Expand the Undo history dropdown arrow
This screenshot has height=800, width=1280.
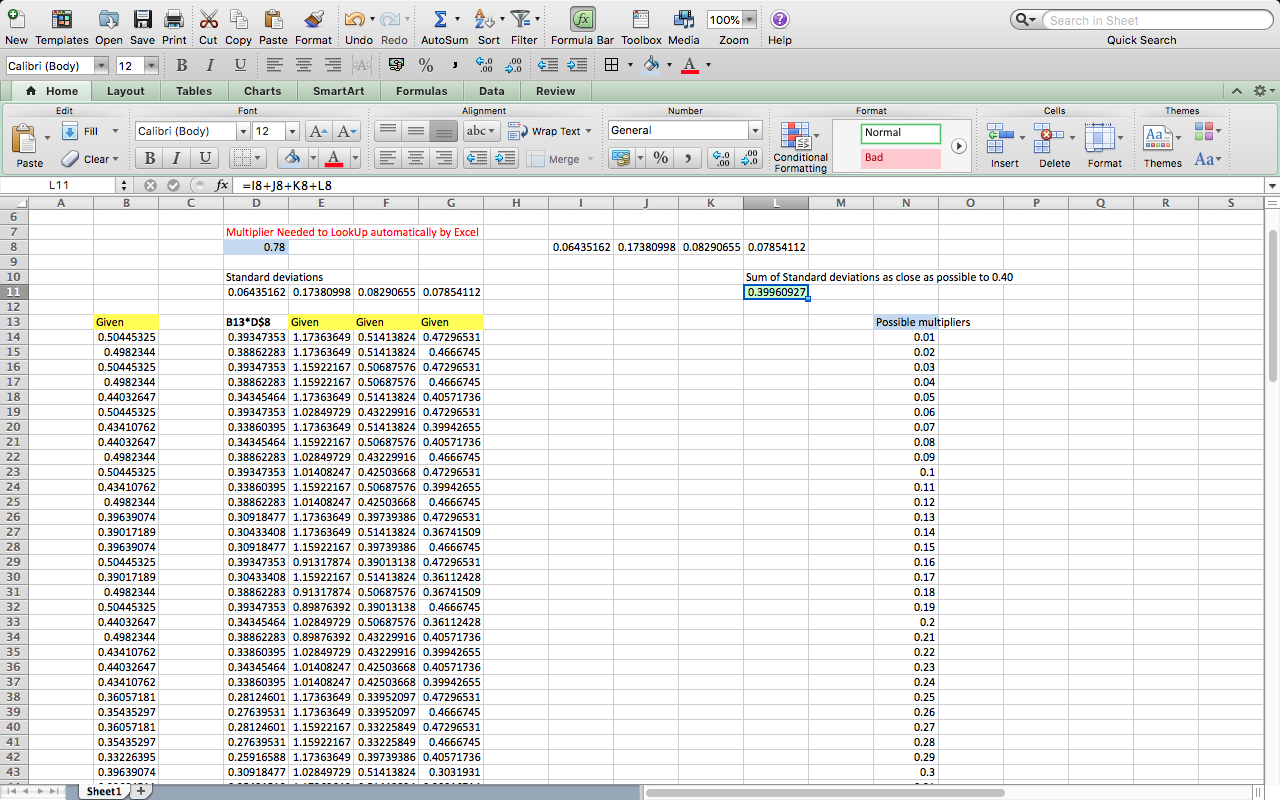[x=372, y=20]
